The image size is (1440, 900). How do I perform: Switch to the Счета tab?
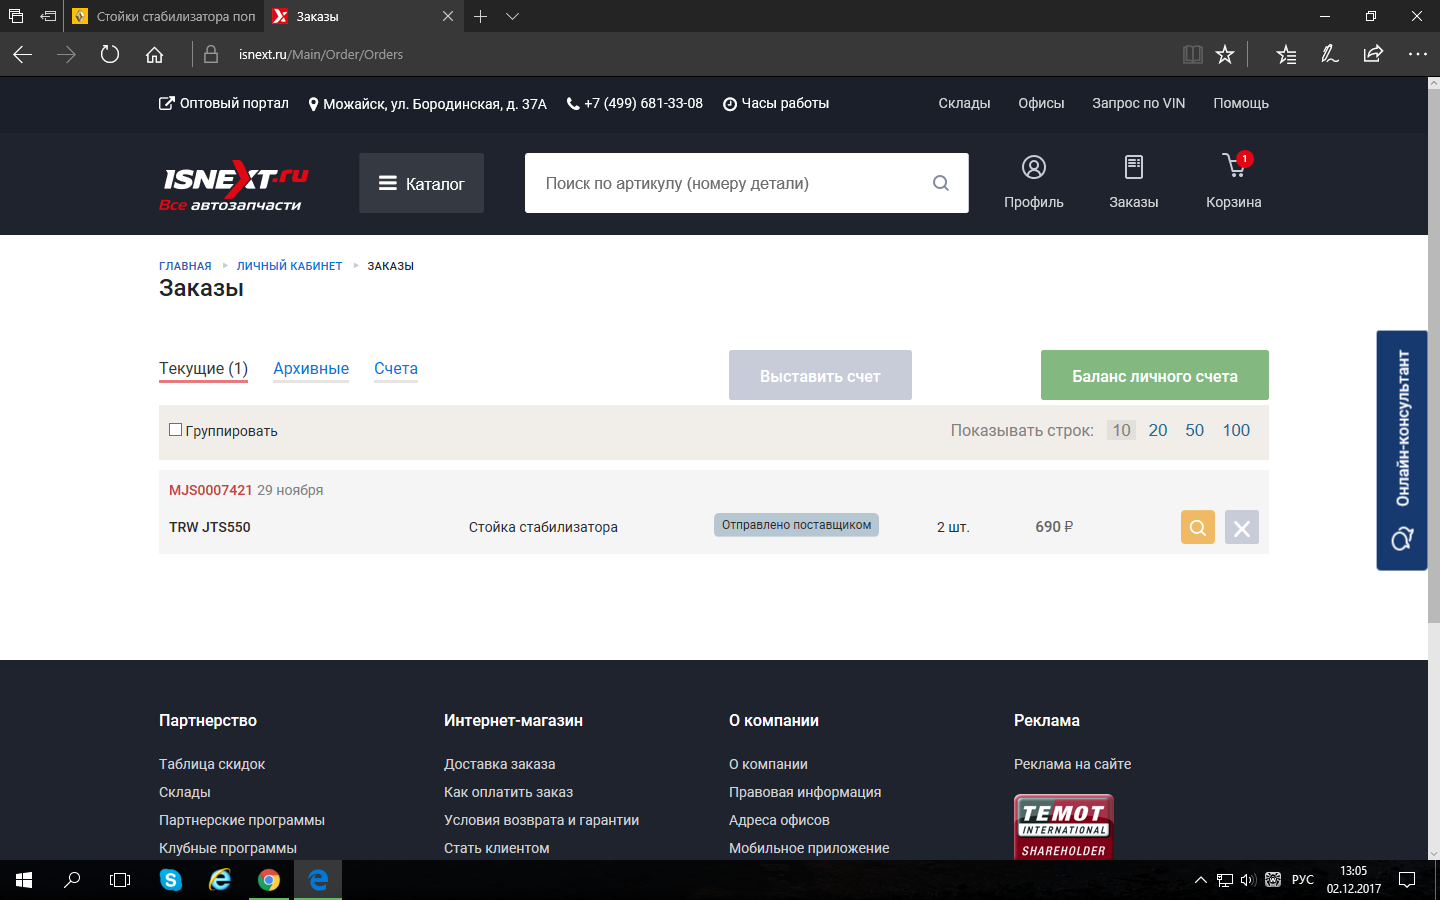coord(396,369)
